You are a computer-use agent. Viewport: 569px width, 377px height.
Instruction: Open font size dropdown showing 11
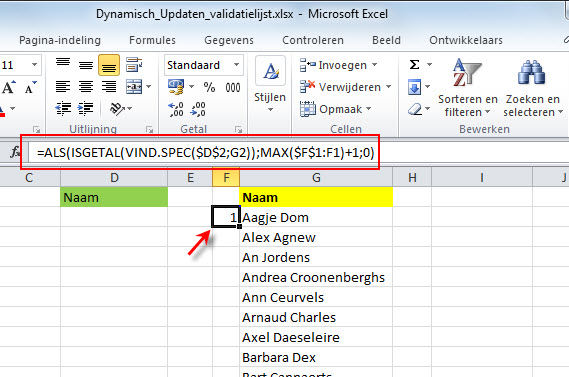(x=34, y=65)
